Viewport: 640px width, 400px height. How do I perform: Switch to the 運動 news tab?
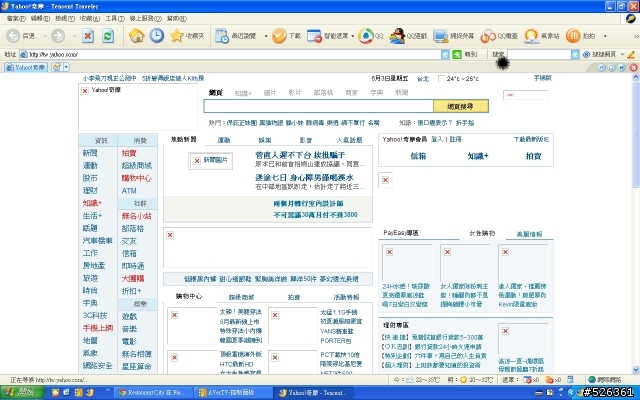pos(224,140)
